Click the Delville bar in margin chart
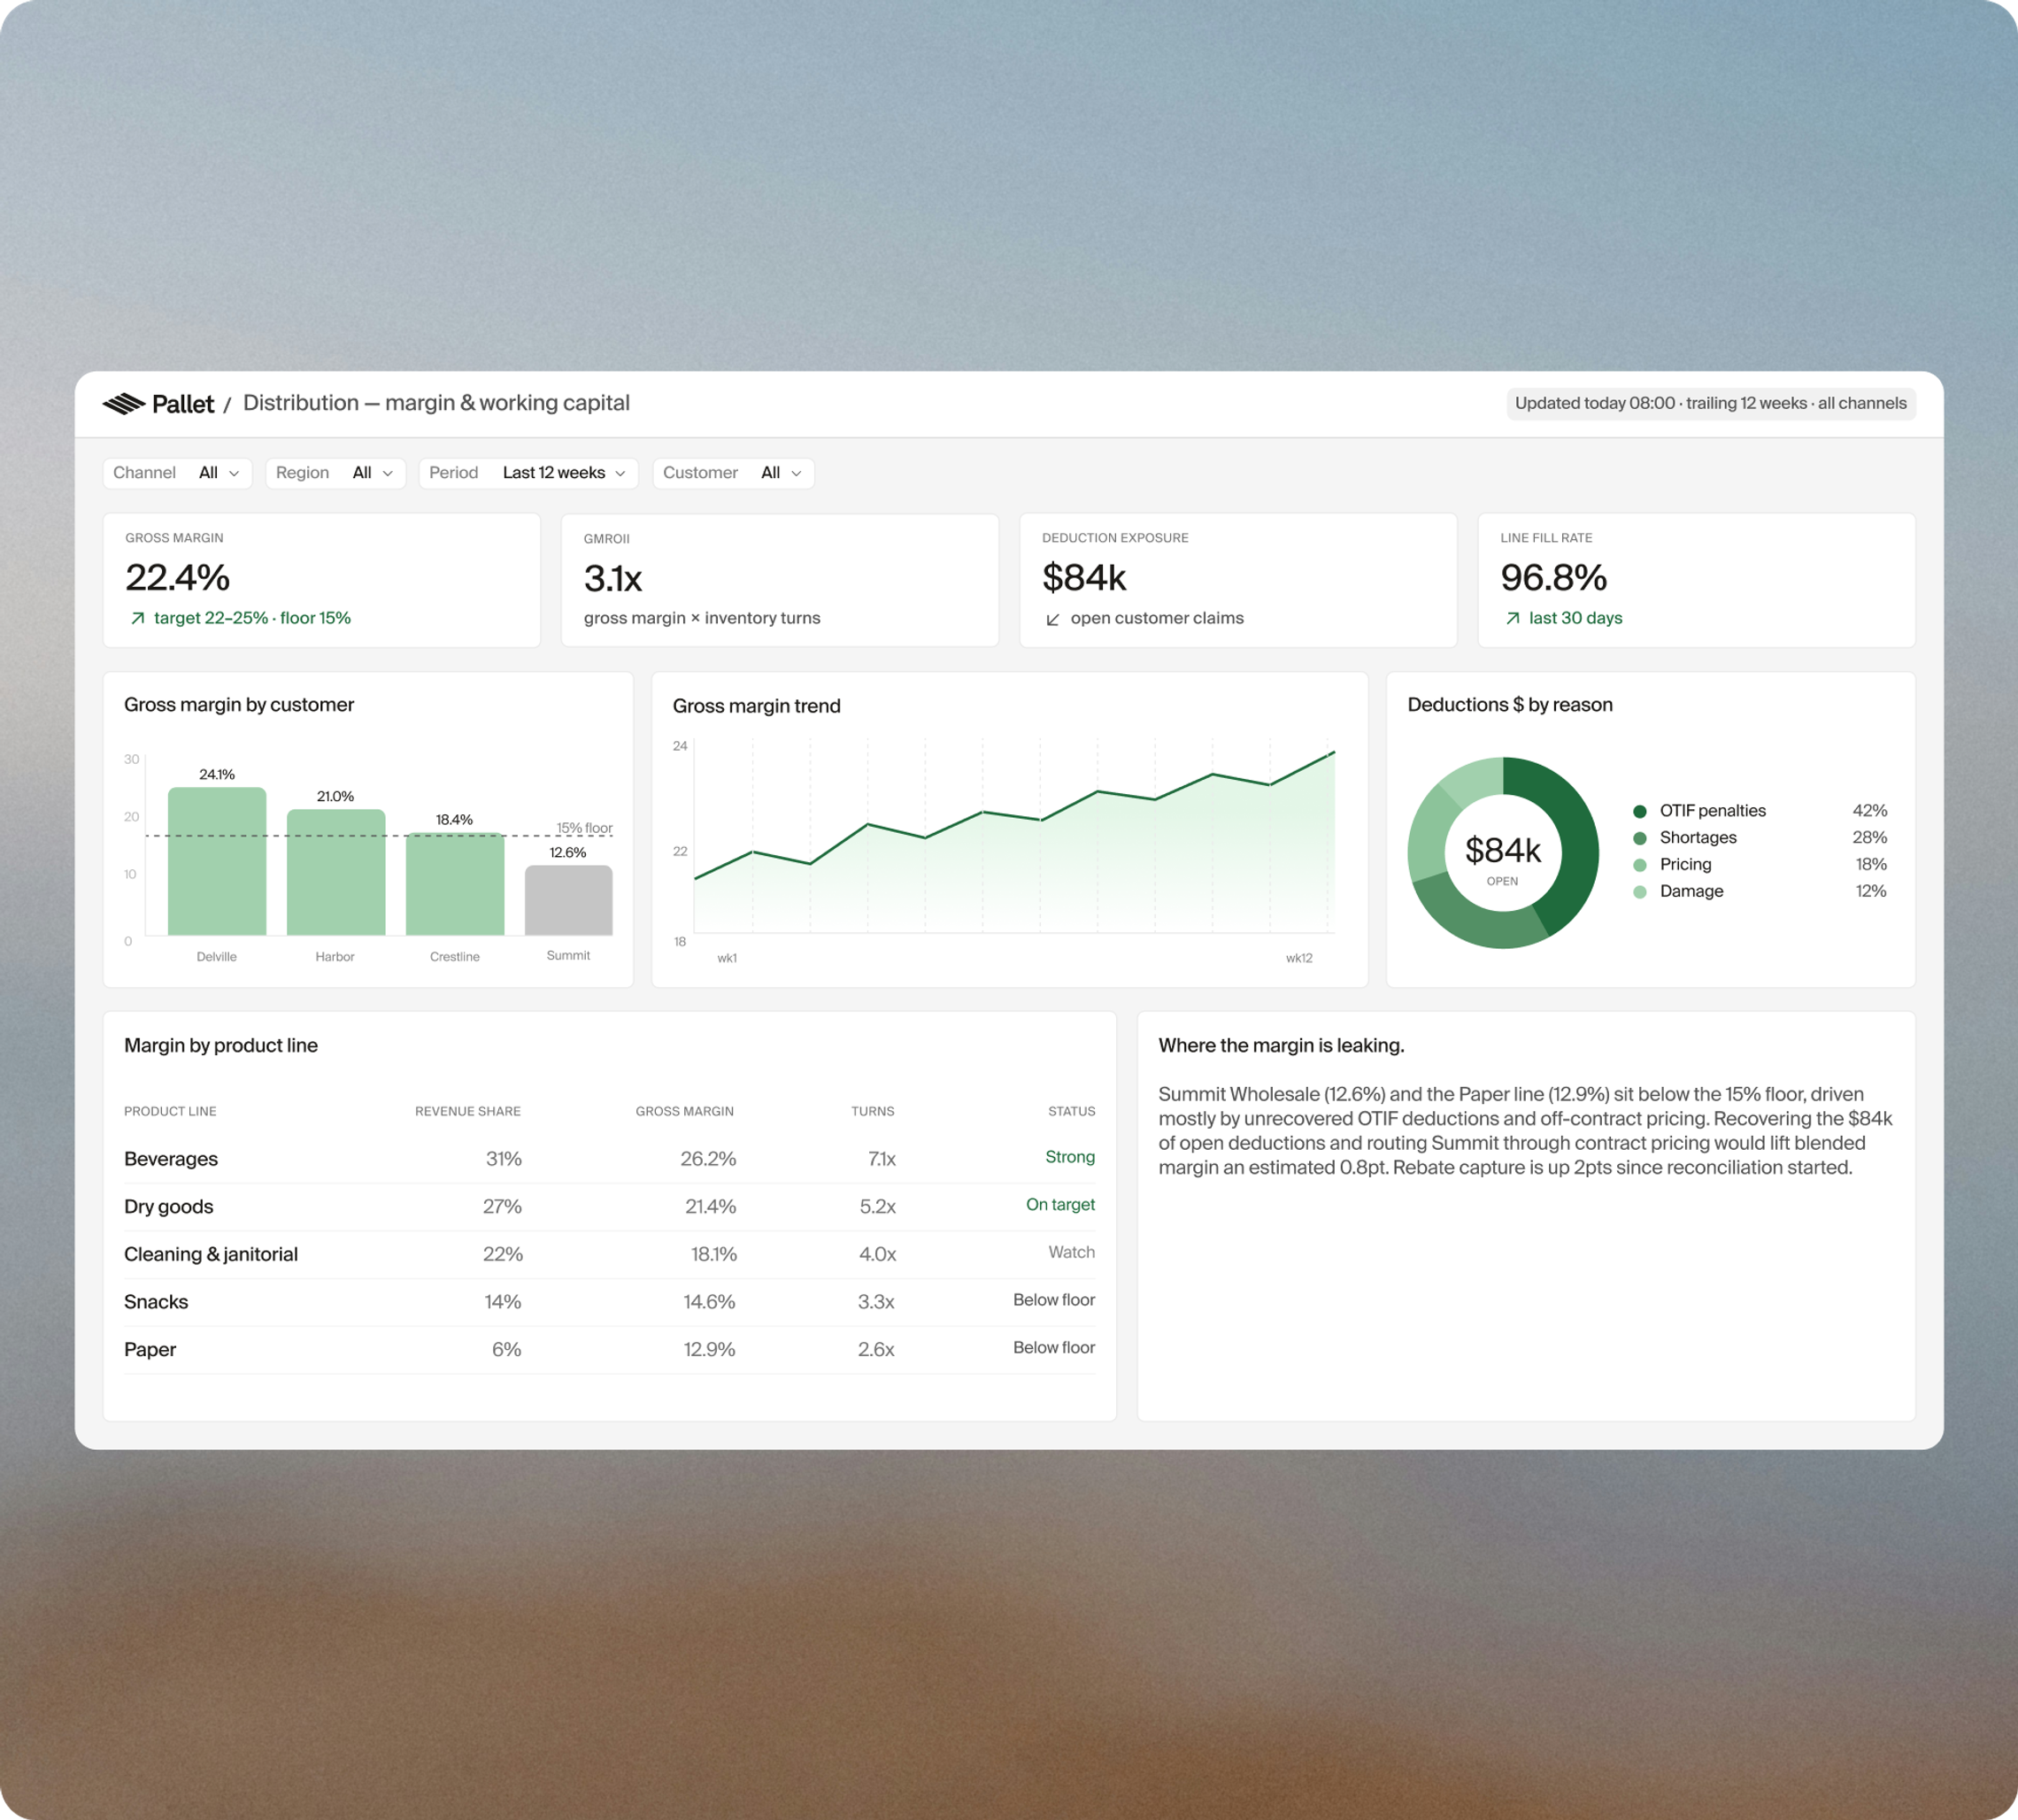The image size is (2018, 1820). (217, 862)
